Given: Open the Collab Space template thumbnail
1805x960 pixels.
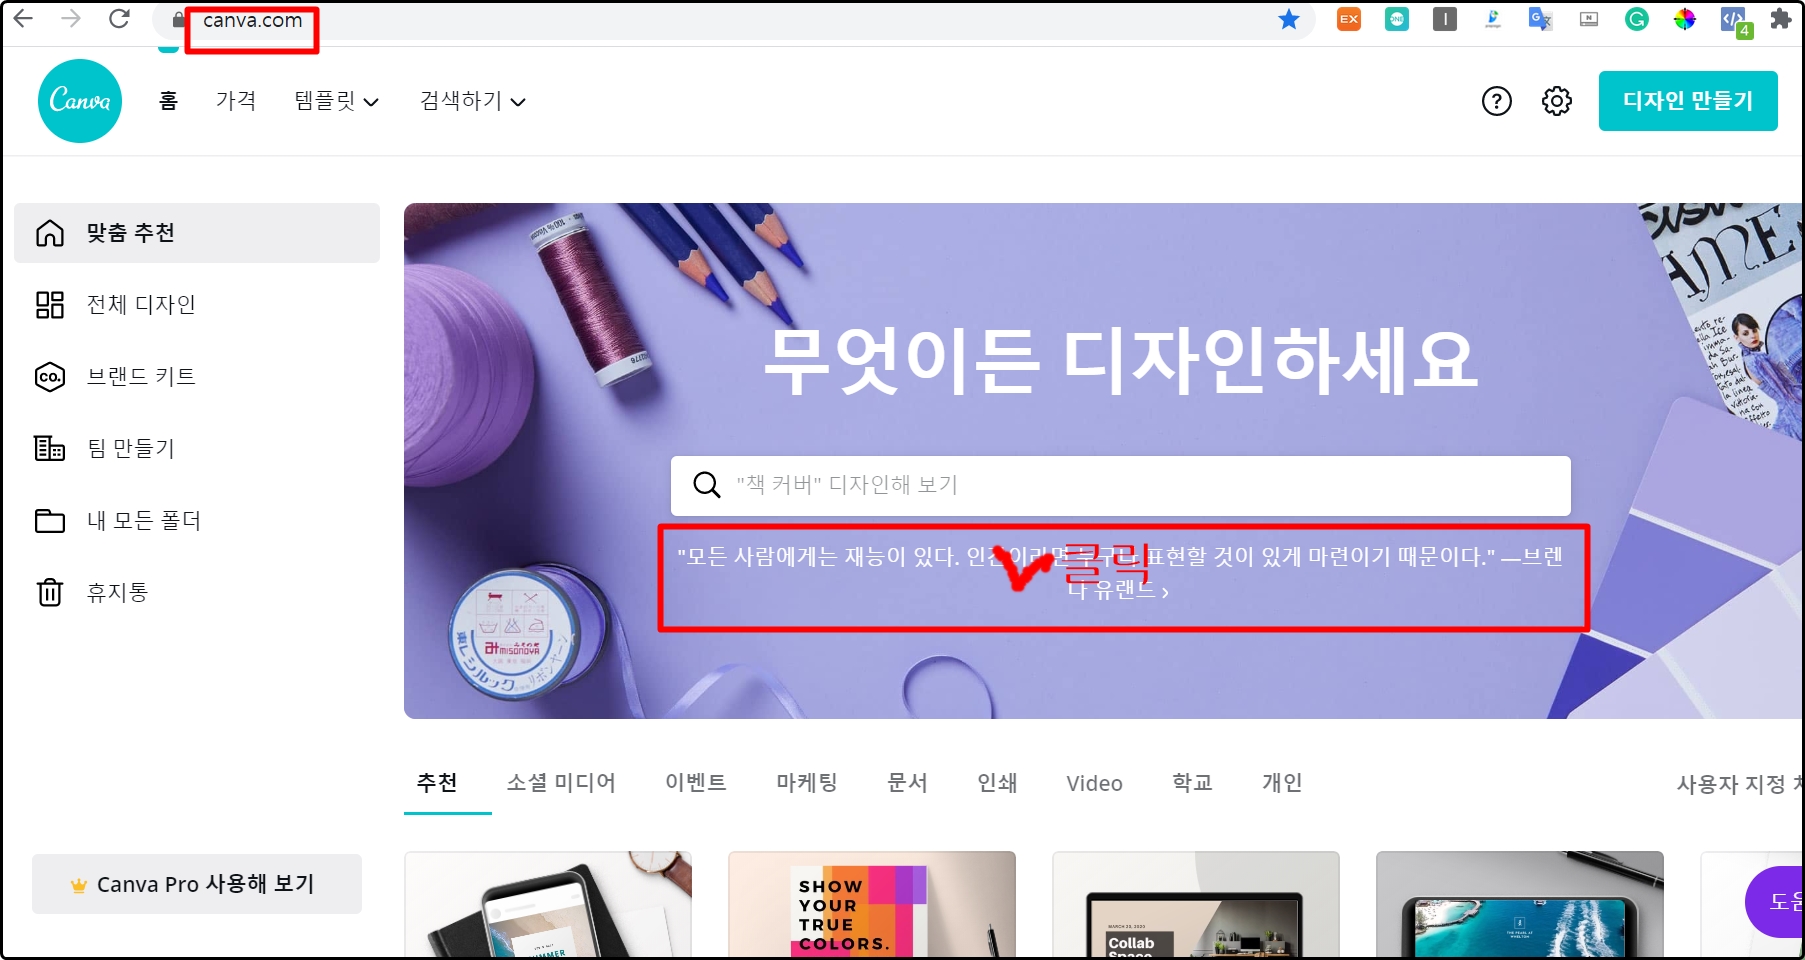Looking at the screenshot, I should [x=1196, y=904].
